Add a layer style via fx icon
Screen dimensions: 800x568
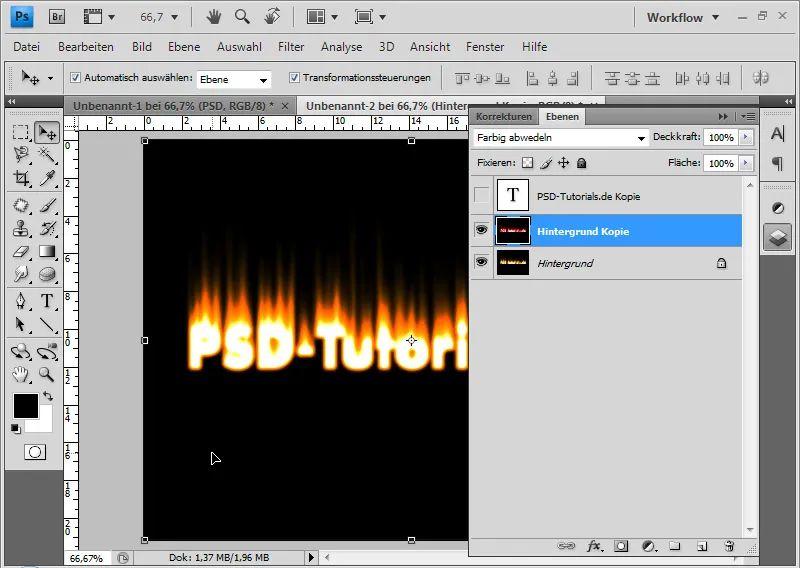click(x=594, y=547)
